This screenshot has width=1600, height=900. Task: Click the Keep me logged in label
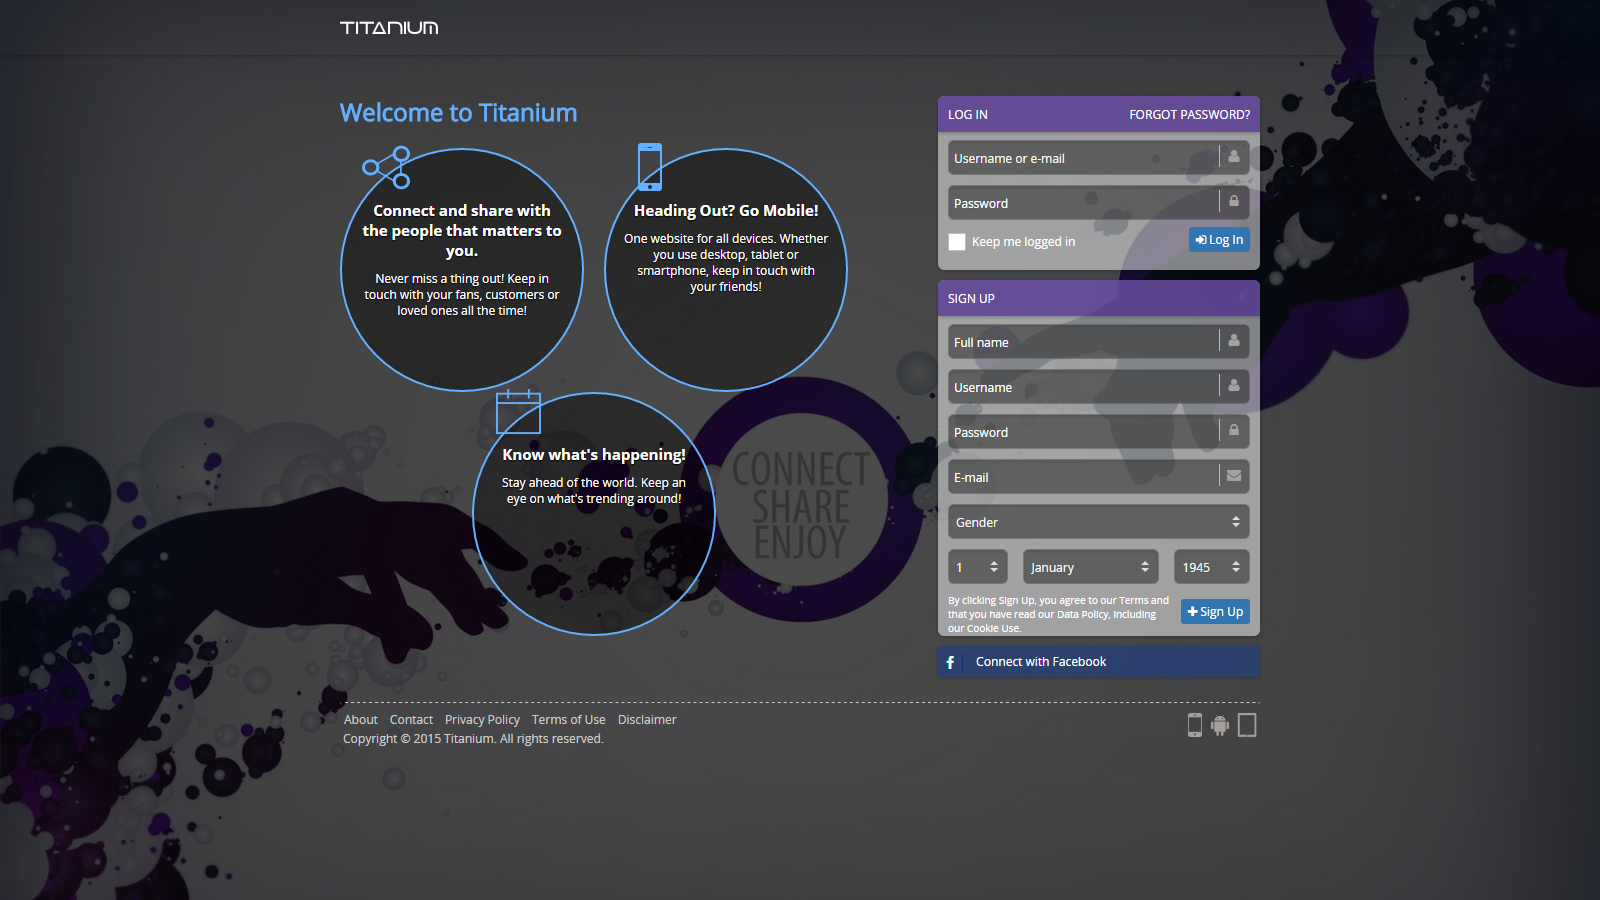coord(1023,242)
